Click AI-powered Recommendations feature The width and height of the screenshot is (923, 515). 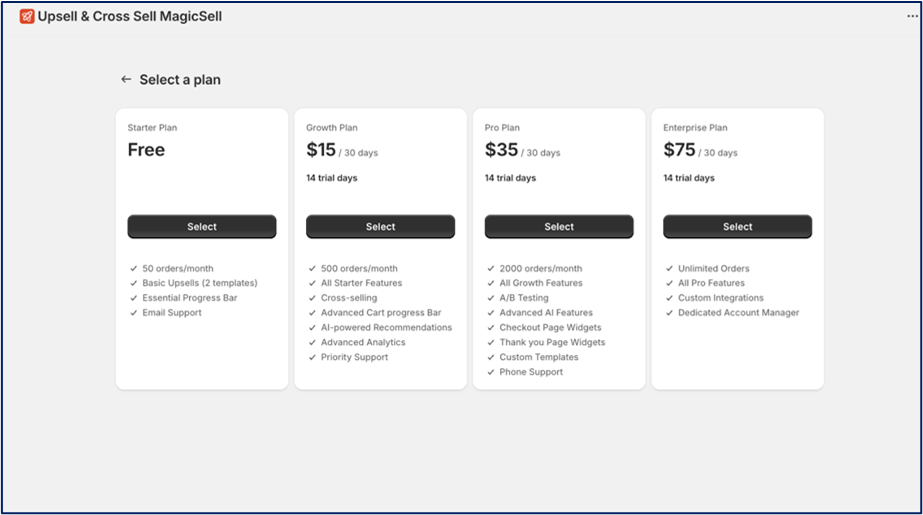point(386,327)
